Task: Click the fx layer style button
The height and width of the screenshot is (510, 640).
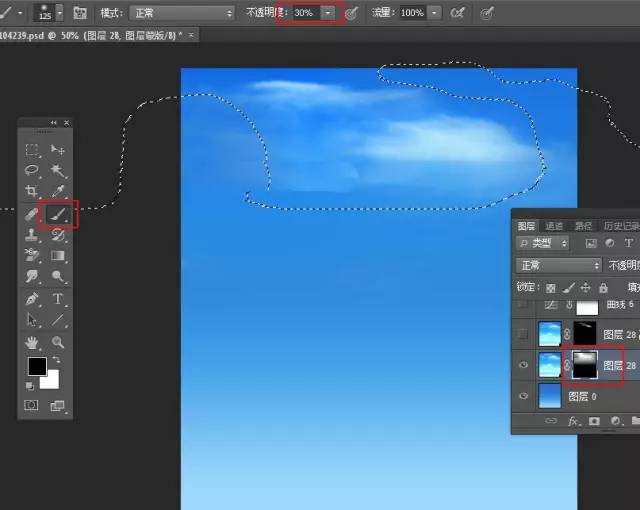Action: tap(574, 422)
